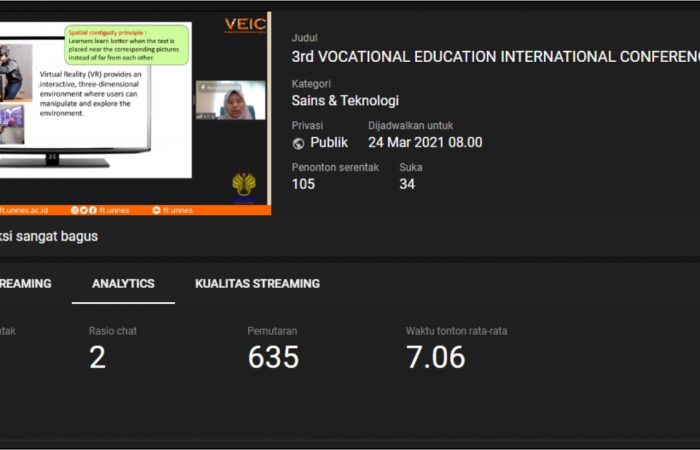Click the Instagram icon in the orange footer
This screenshot has width=700, height=450.
tap(75, 210)
